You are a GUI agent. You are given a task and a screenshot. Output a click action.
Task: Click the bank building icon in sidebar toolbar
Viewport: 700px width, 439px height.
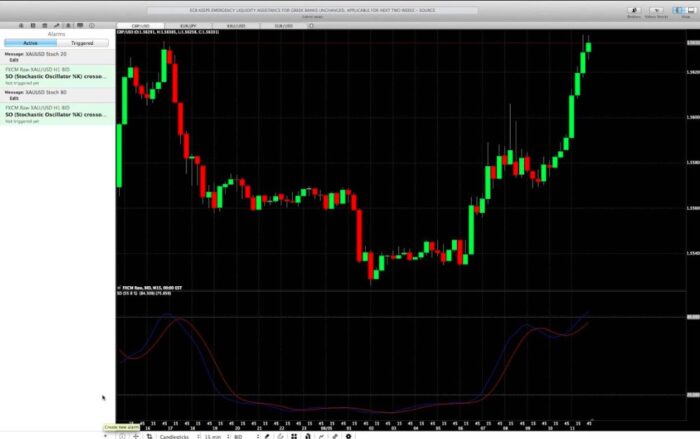tap(44, 25)
